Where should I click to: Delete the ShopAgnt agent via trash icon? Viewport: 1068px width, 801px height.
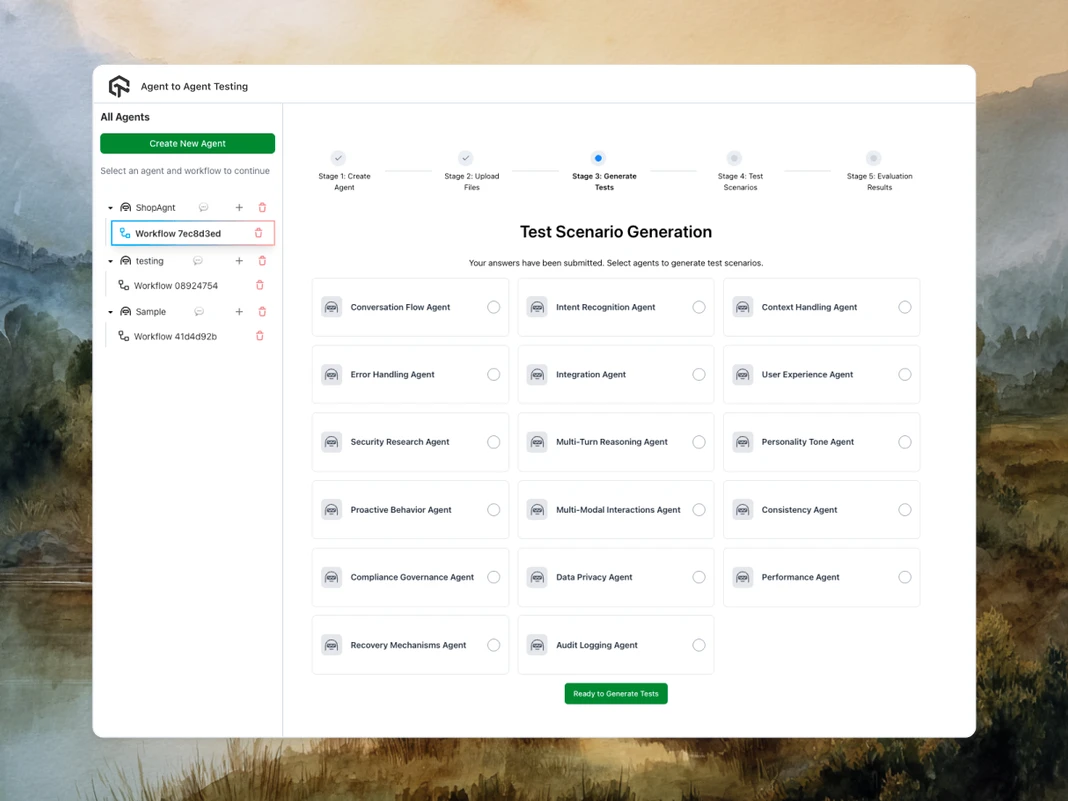pos(262,208)
